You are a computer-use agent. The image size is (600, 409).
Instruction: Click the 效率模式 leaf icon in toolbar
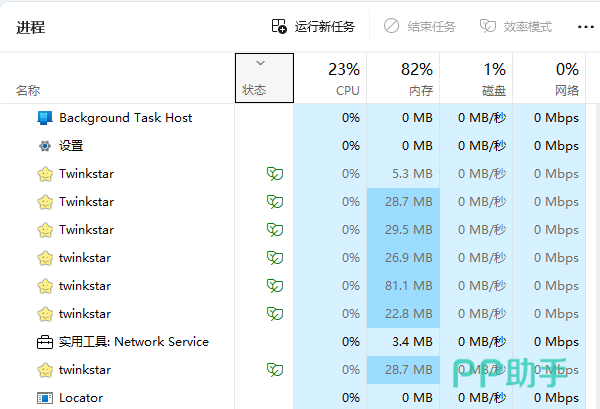tap(488, 26)
